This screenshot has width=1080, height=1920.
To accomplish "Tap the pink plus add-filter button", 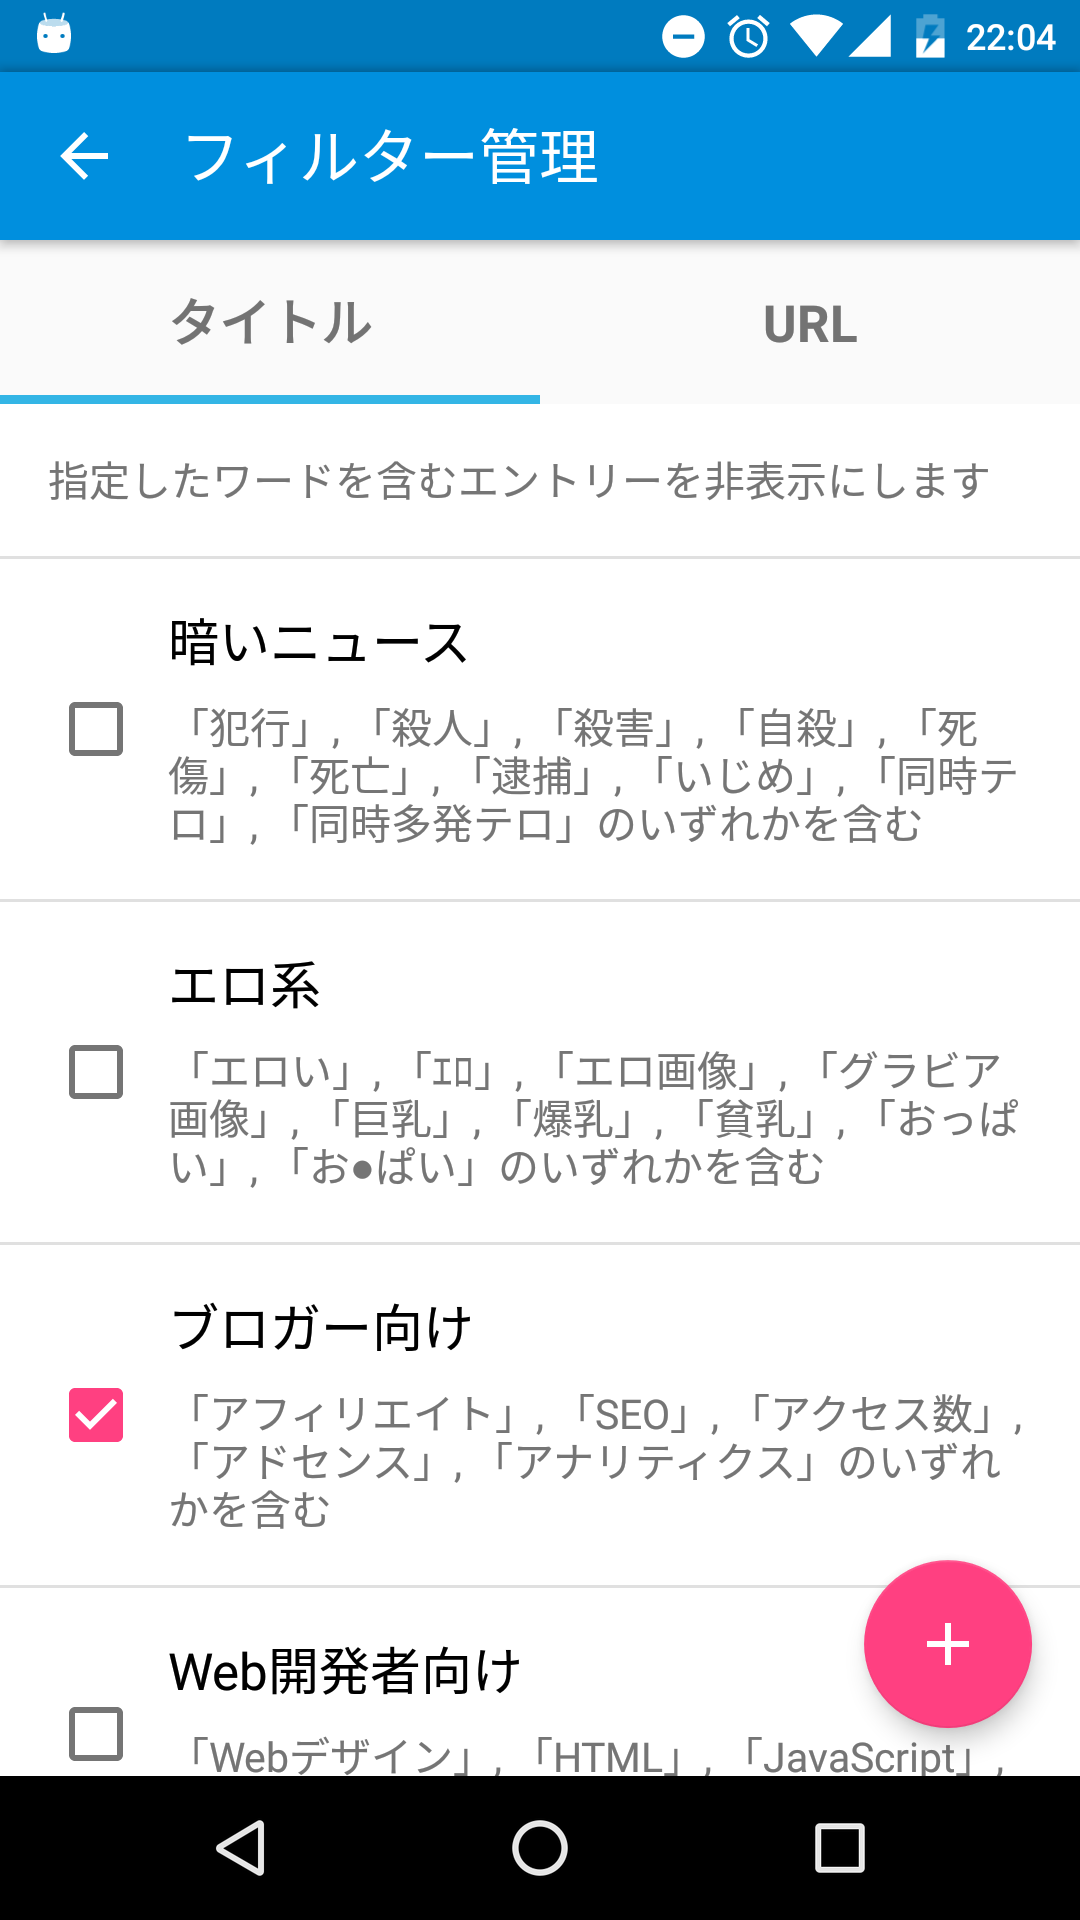I will (x=947, y=1644).
